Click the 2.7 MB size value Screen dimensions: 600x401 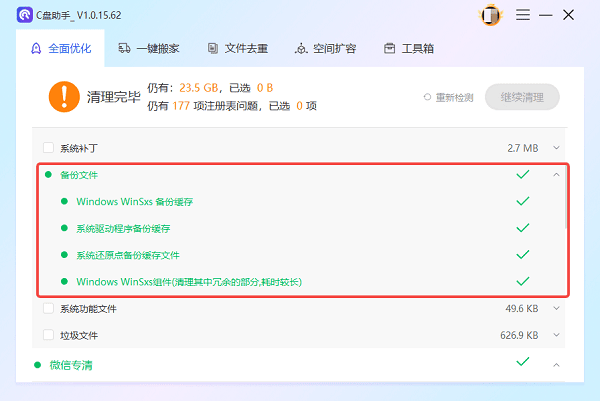click(523, 148)
